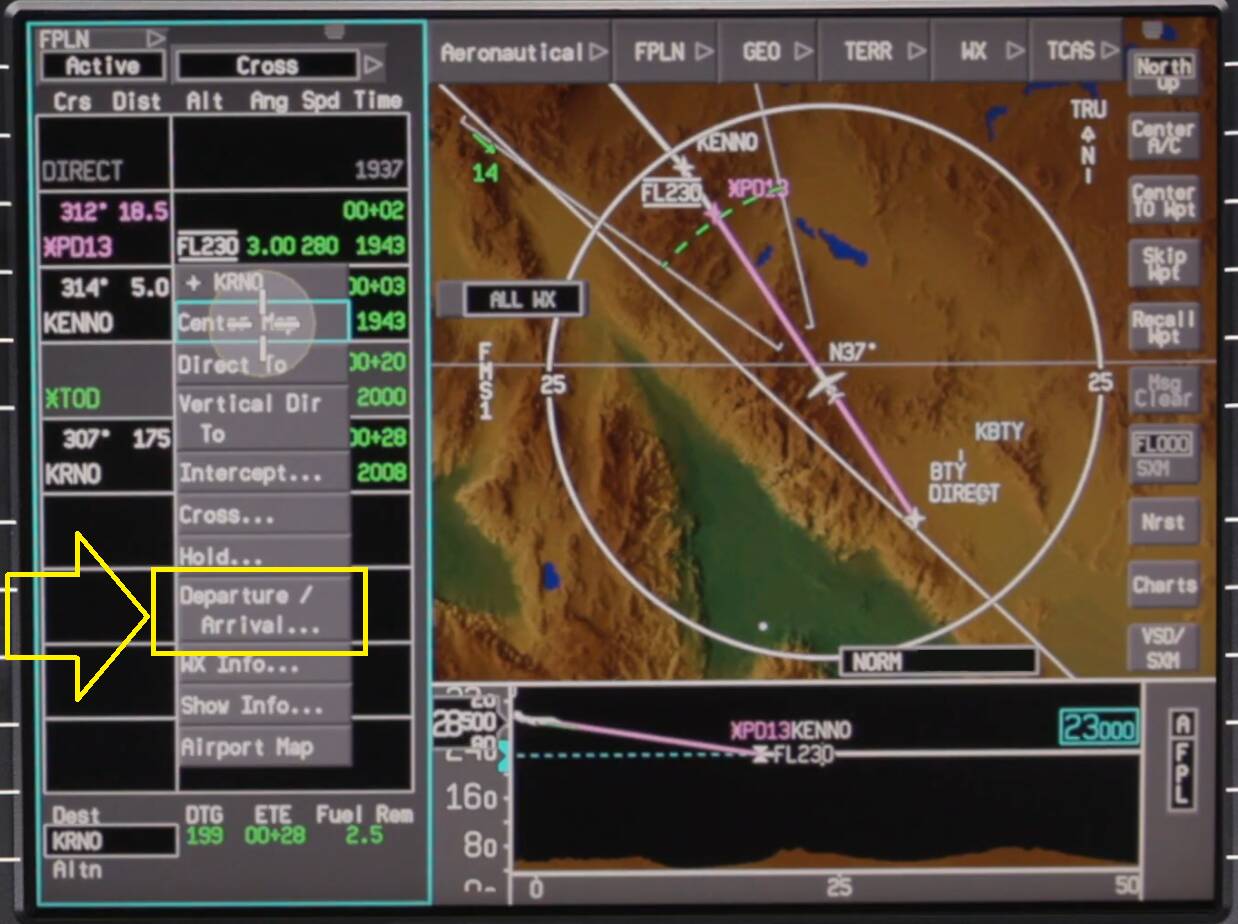
Task: Click the N37° latitude label
Action: click(x=853, y=352)
